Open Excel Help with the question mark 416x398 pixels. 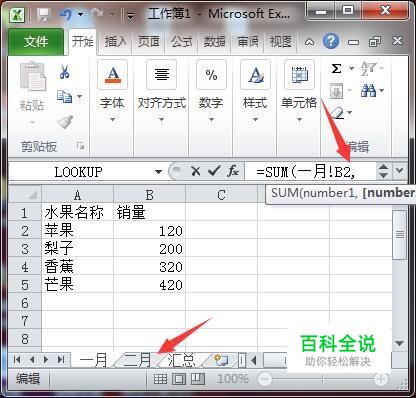click(331, 42)
